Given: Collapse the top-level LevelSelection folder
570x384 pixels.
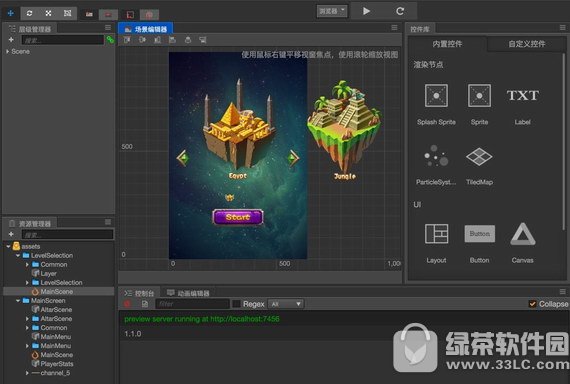Looking at the screenshot, I should [18, 256].
